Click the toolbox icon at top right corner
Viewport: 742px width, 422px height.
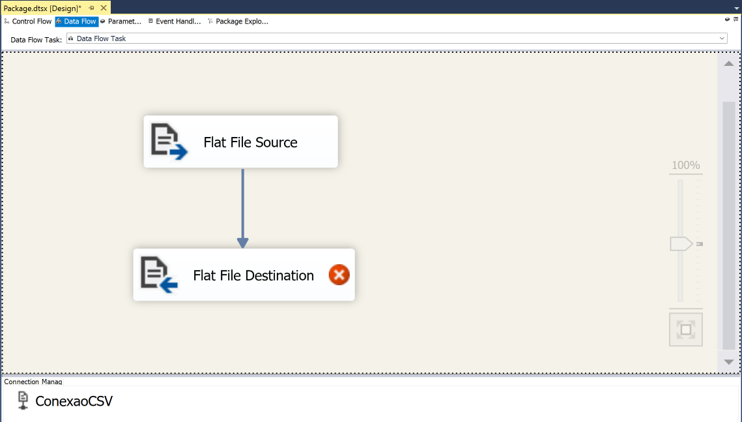tap(735, 19)
